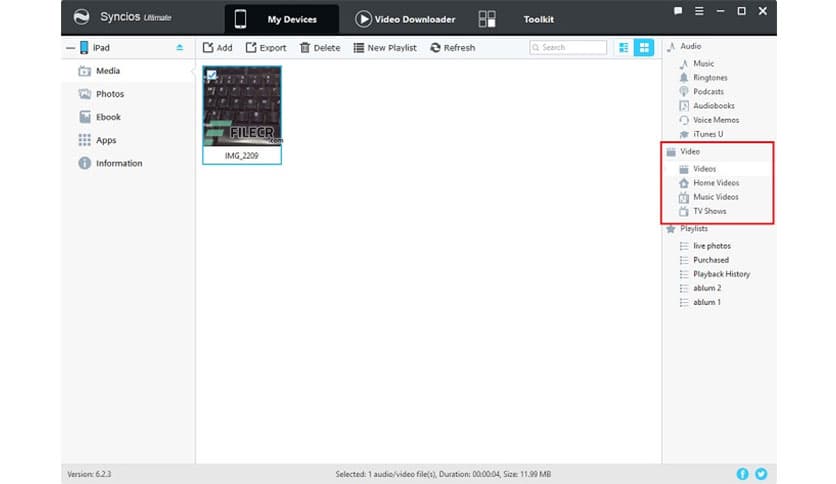Open the hamburger menu icon
Screen dimensions: 836x484
699,11
